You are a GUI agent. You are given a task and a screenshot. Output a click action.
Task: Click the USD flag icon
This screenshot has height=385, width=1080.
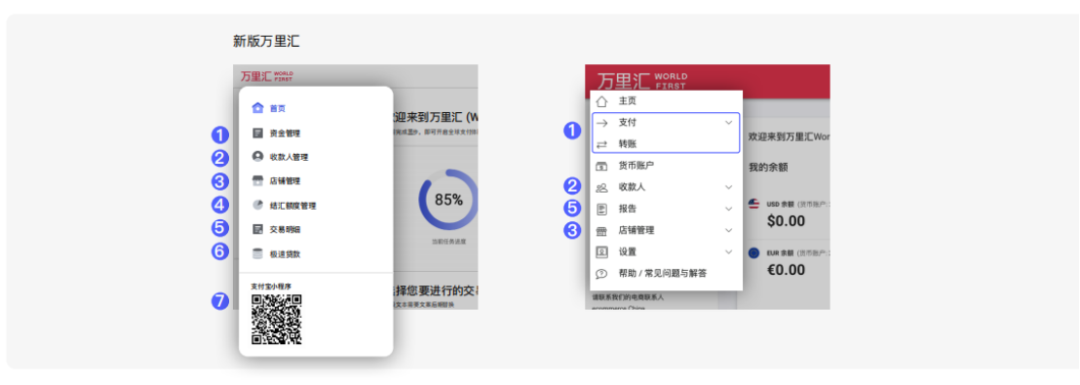pyautogui.click(x=754, y=205)
